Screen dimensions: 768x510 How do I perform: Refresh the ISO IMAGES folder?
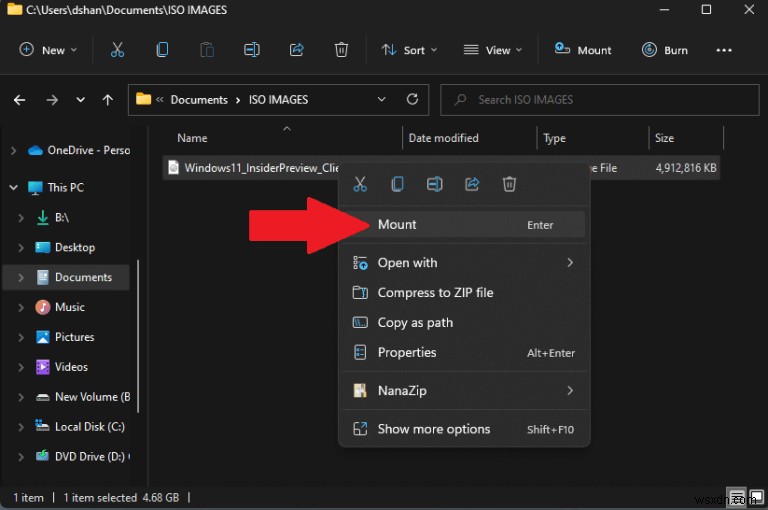412,99
